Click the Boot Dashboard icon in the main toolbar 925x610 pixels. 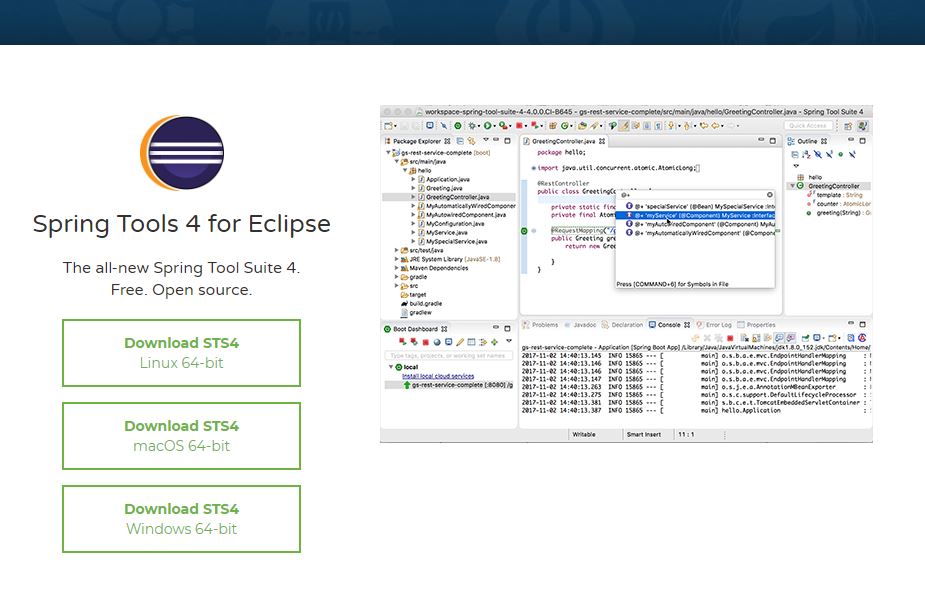coord(457,126)
